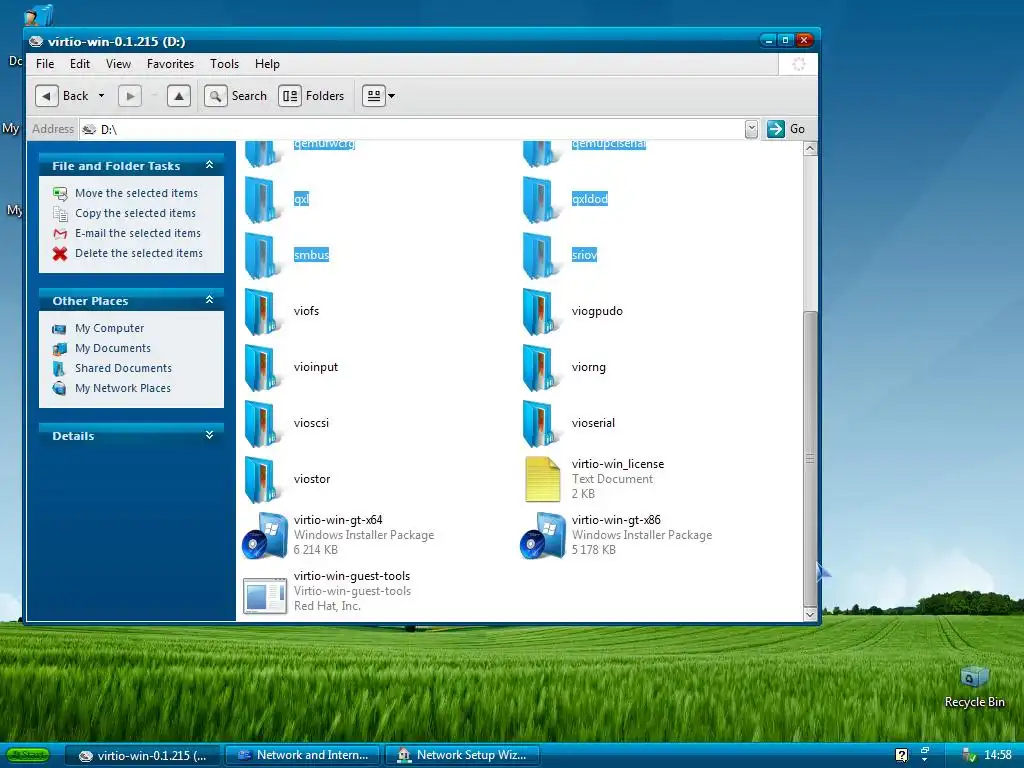Click the Views toolbar icon
Viewport: 1024px width, 768px height.
click(x=374, y=96)
